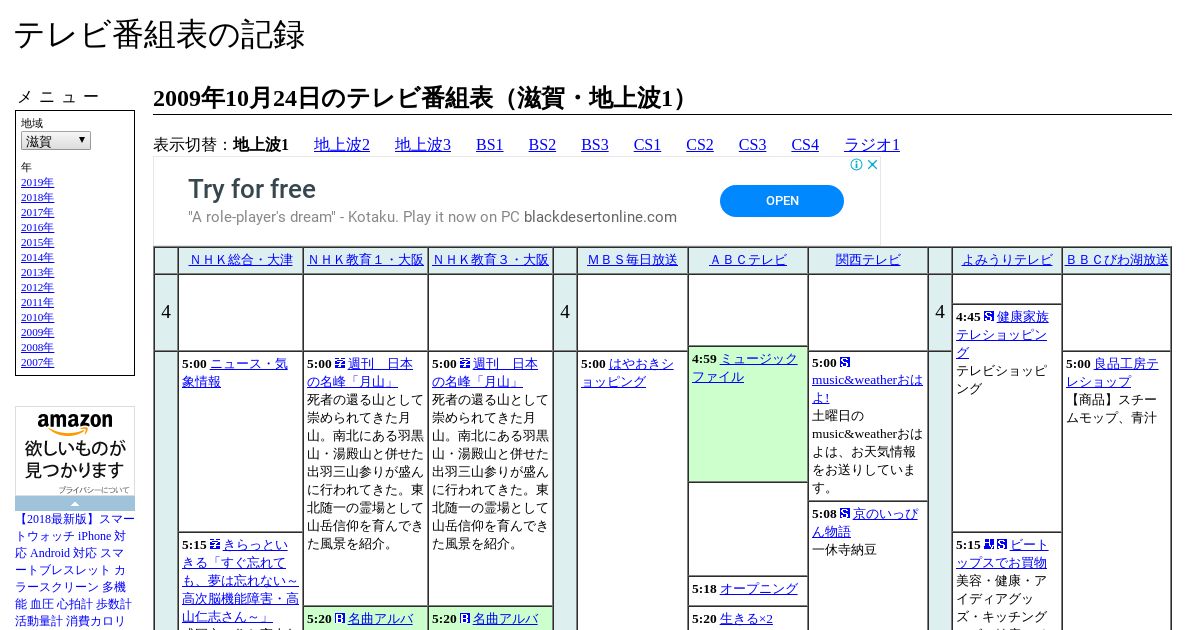Switch to CS2 listings

tap(700, 145)
